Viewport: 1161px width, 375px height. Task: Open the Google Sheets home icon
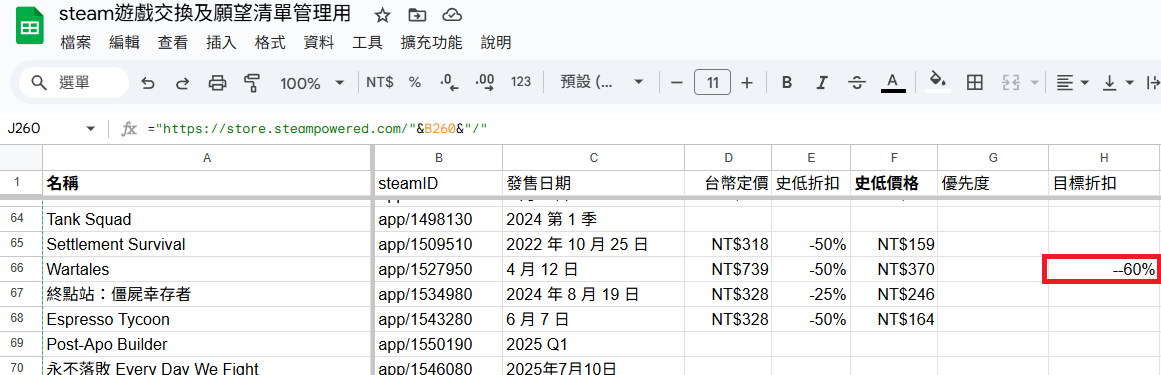click(x=29, y=27)
